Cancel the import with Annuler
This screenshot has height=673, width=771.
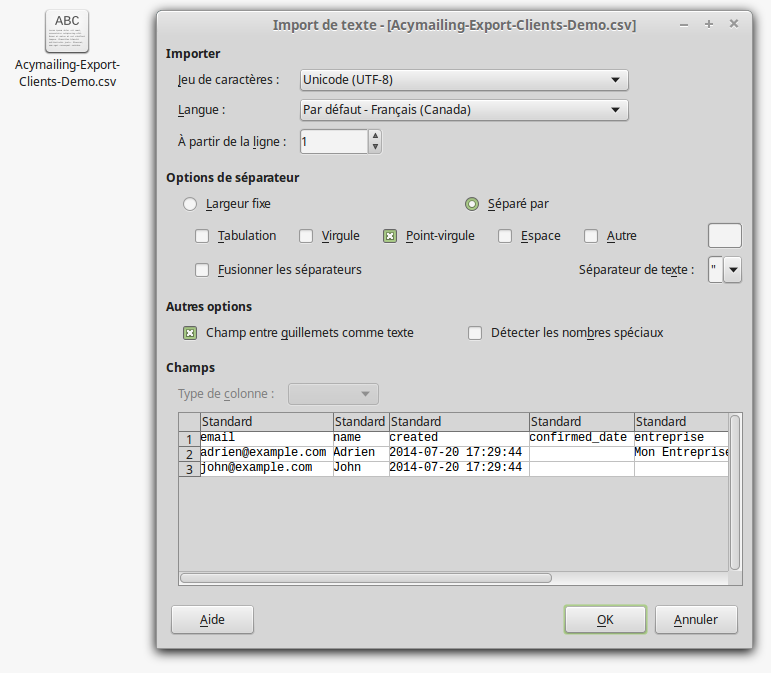click(696, 619)
